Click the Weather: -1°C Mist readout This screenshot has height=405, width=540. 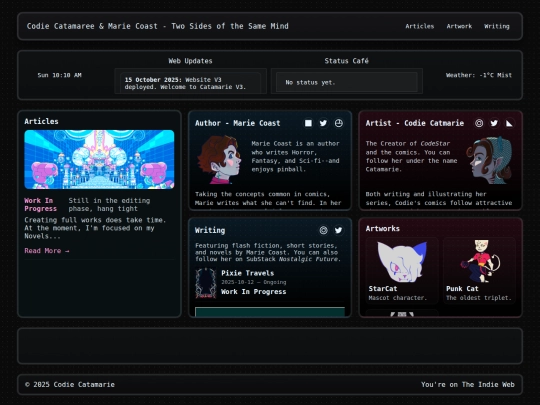479,75
